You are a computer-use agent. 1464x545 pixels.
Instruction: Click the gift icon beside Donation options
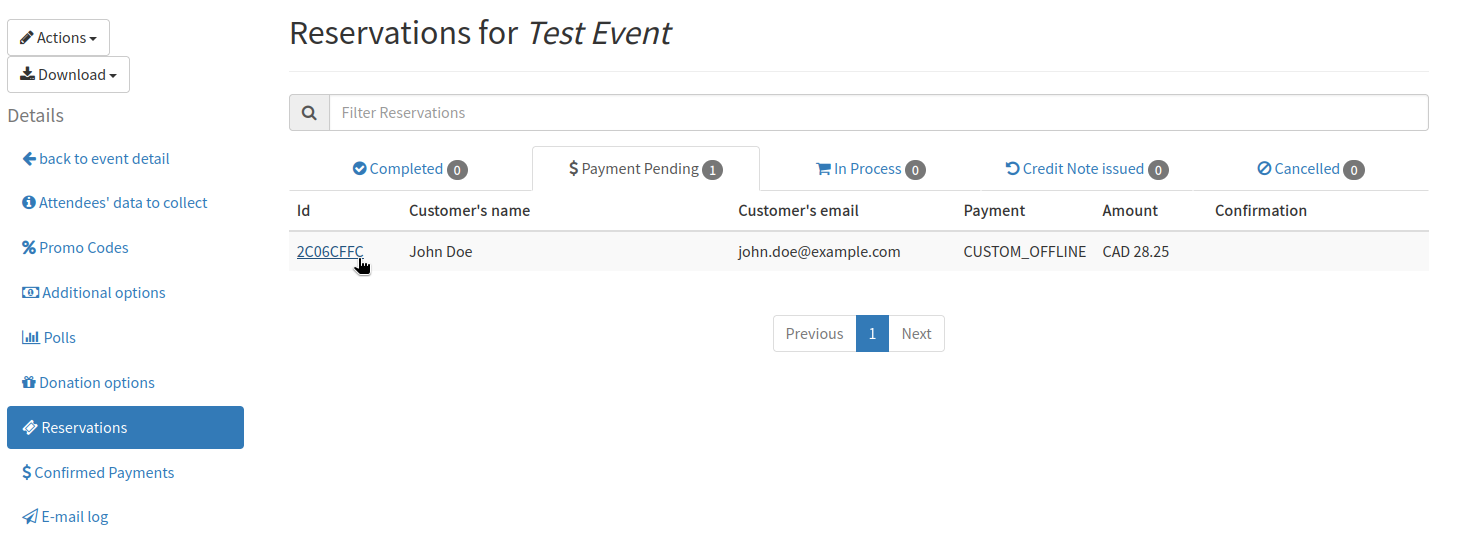29,382
